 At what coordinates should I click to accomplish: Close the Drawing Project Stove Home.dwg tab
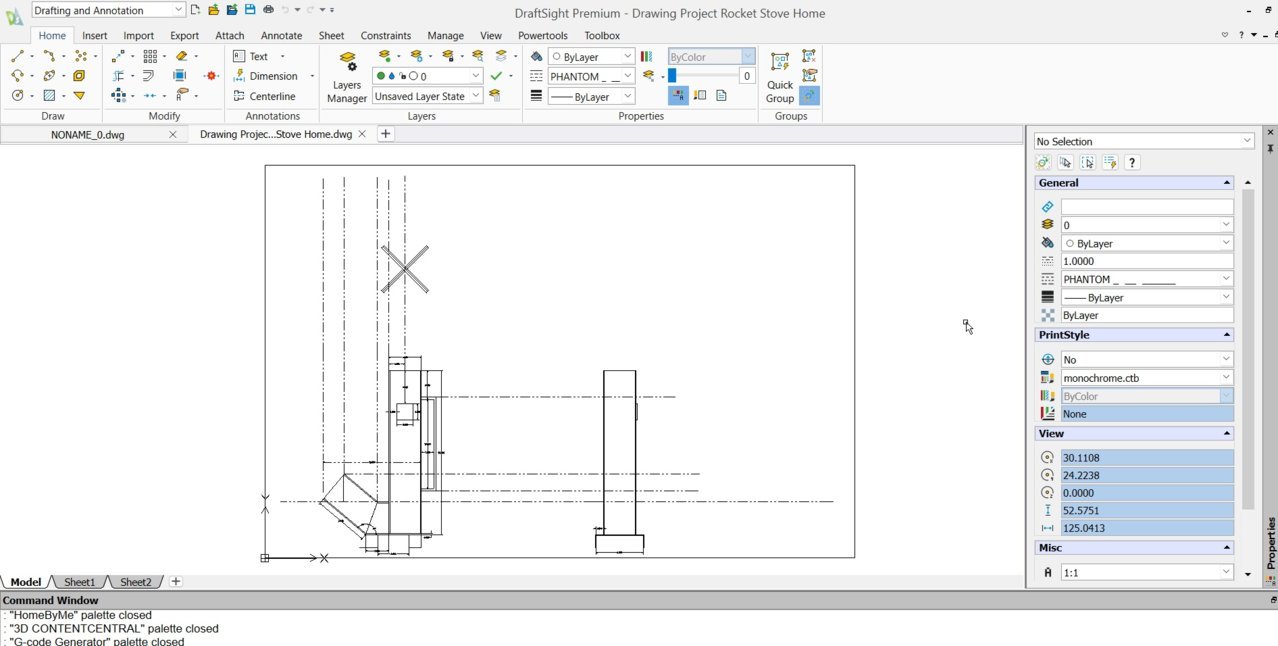362,134
